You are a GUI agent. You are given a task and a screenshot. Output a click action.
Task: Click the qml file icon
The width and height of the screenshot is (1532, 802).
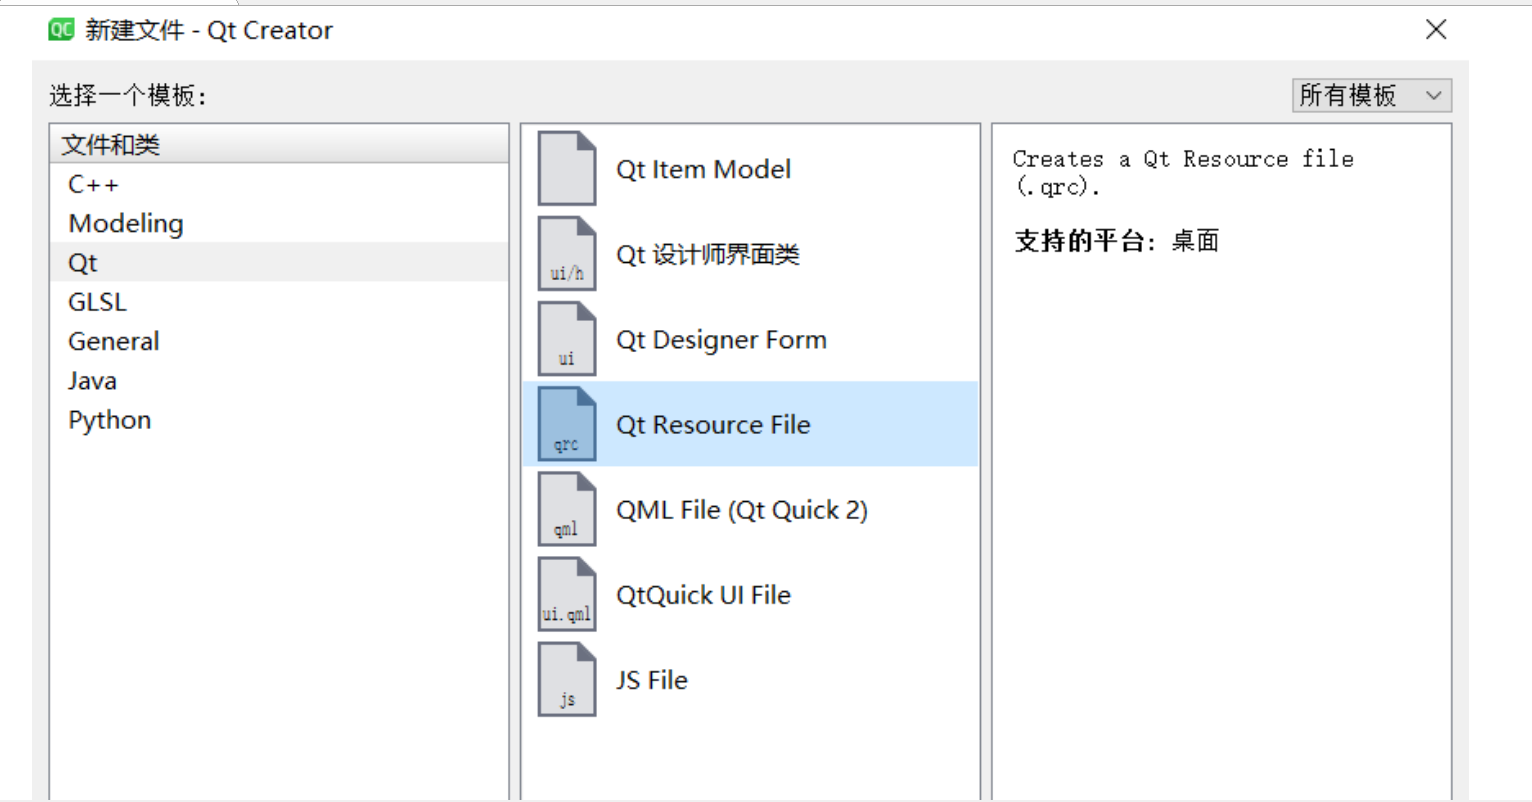pos(567,509)
